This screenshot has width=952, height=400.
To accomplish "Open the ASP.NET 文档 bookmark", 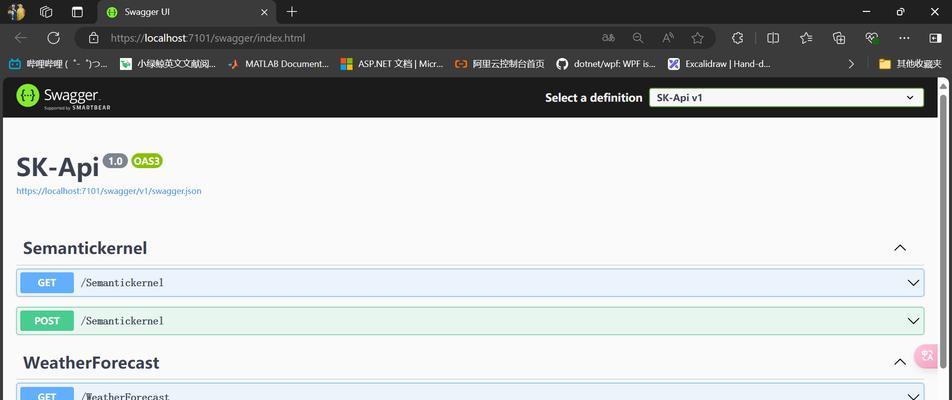I will [x=392, y=64].
